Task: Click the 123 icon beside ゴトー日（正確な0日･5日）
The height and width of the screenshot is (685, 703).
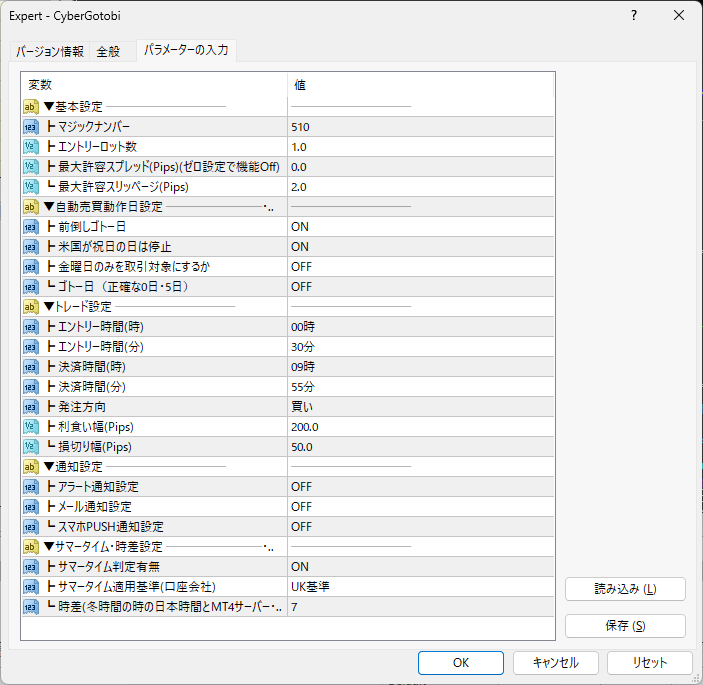Action: tap(30, 286)
